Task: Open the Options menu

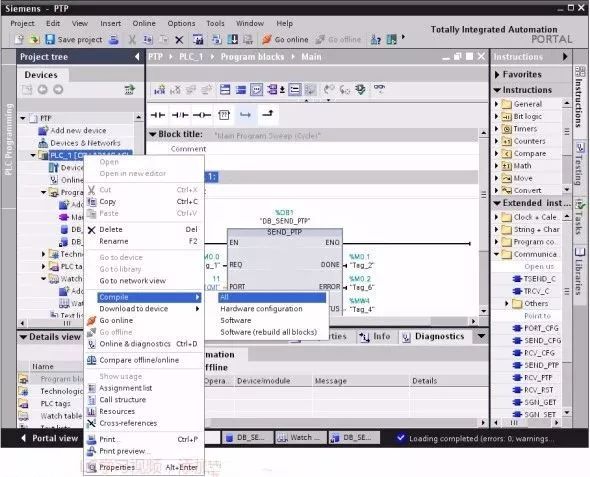Action: click(x=181, y=23)
